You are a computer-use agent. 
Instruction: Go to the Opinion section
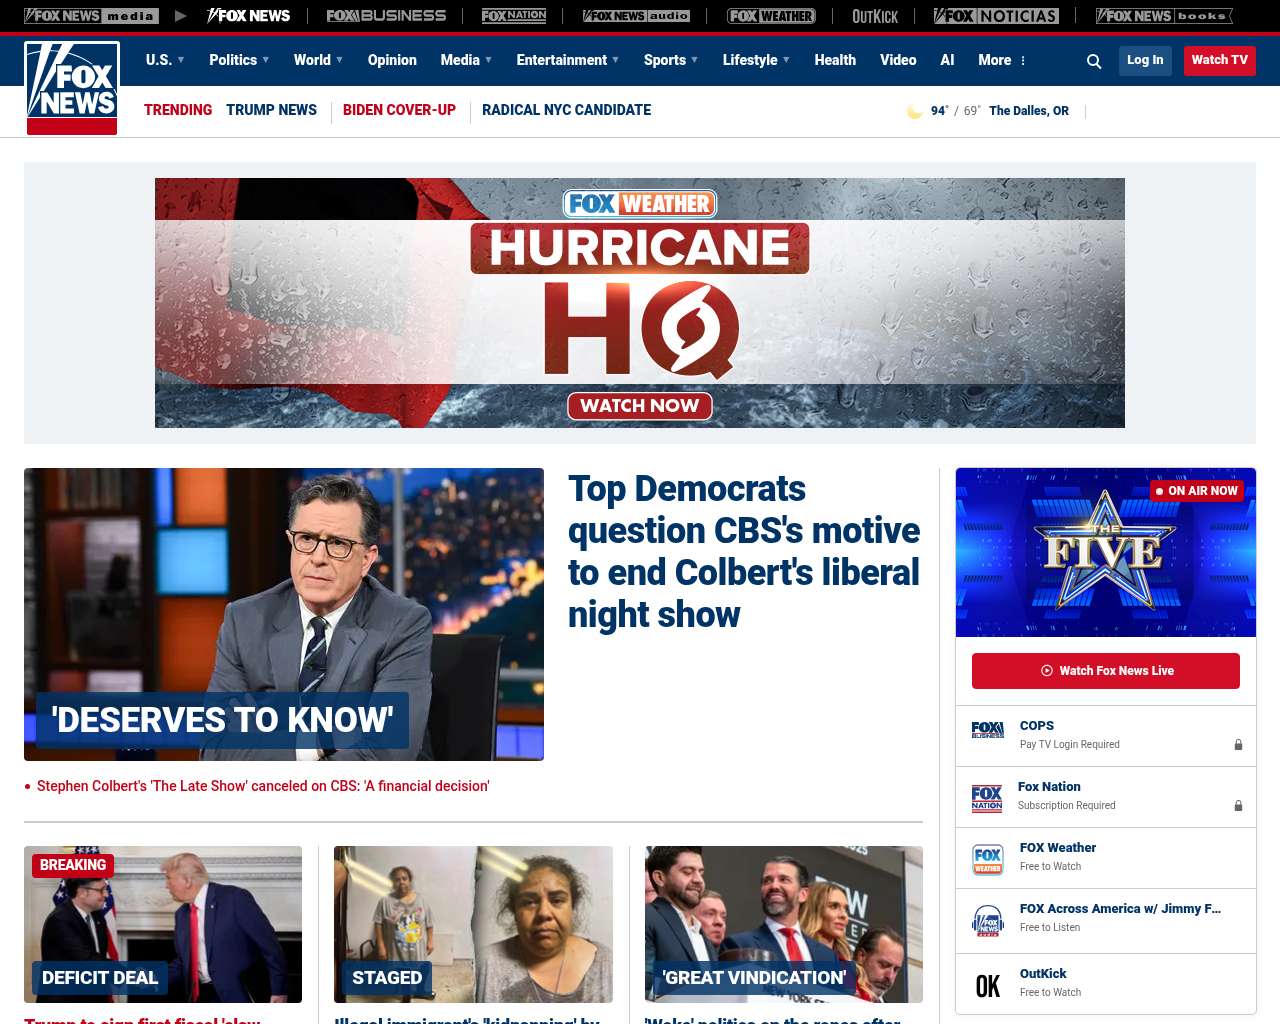(392, 60)
